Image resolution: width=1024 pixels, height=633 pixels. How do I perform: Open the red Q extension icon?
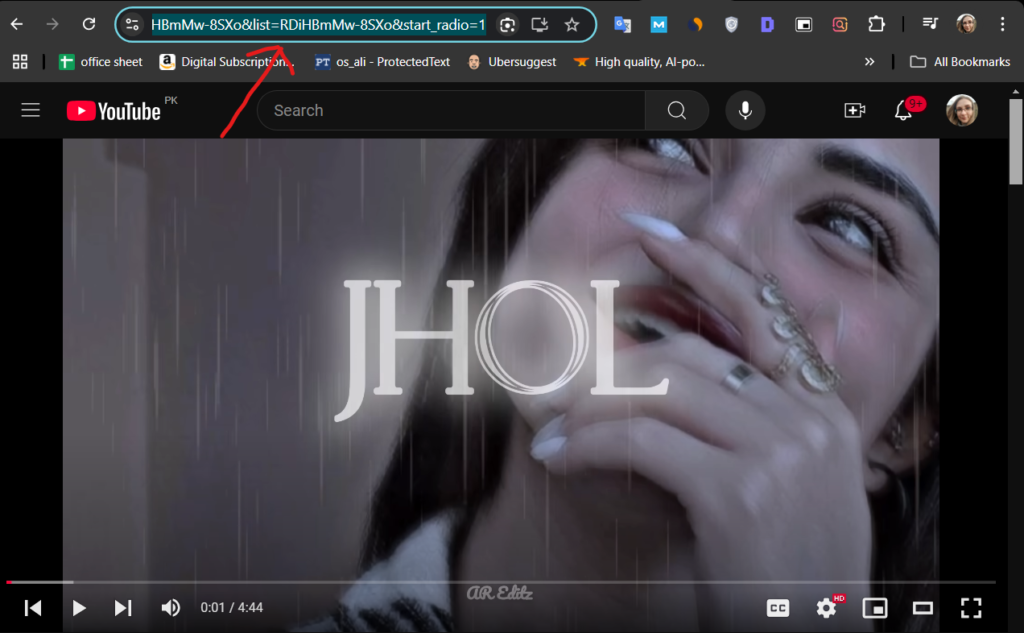coord(840,25)
